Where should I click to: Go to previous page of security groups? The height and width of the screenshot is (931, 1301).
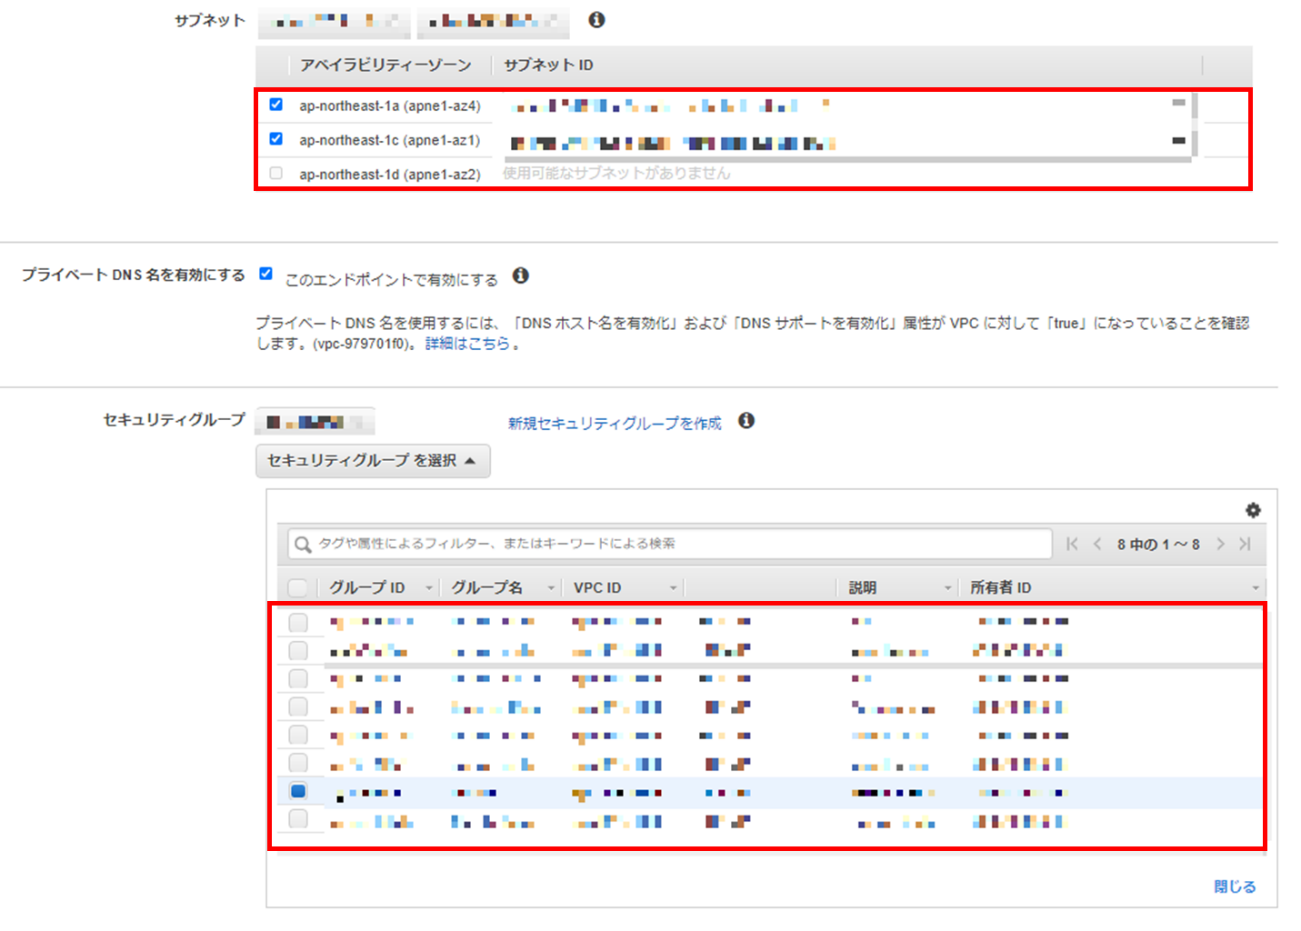point(1097,544)
